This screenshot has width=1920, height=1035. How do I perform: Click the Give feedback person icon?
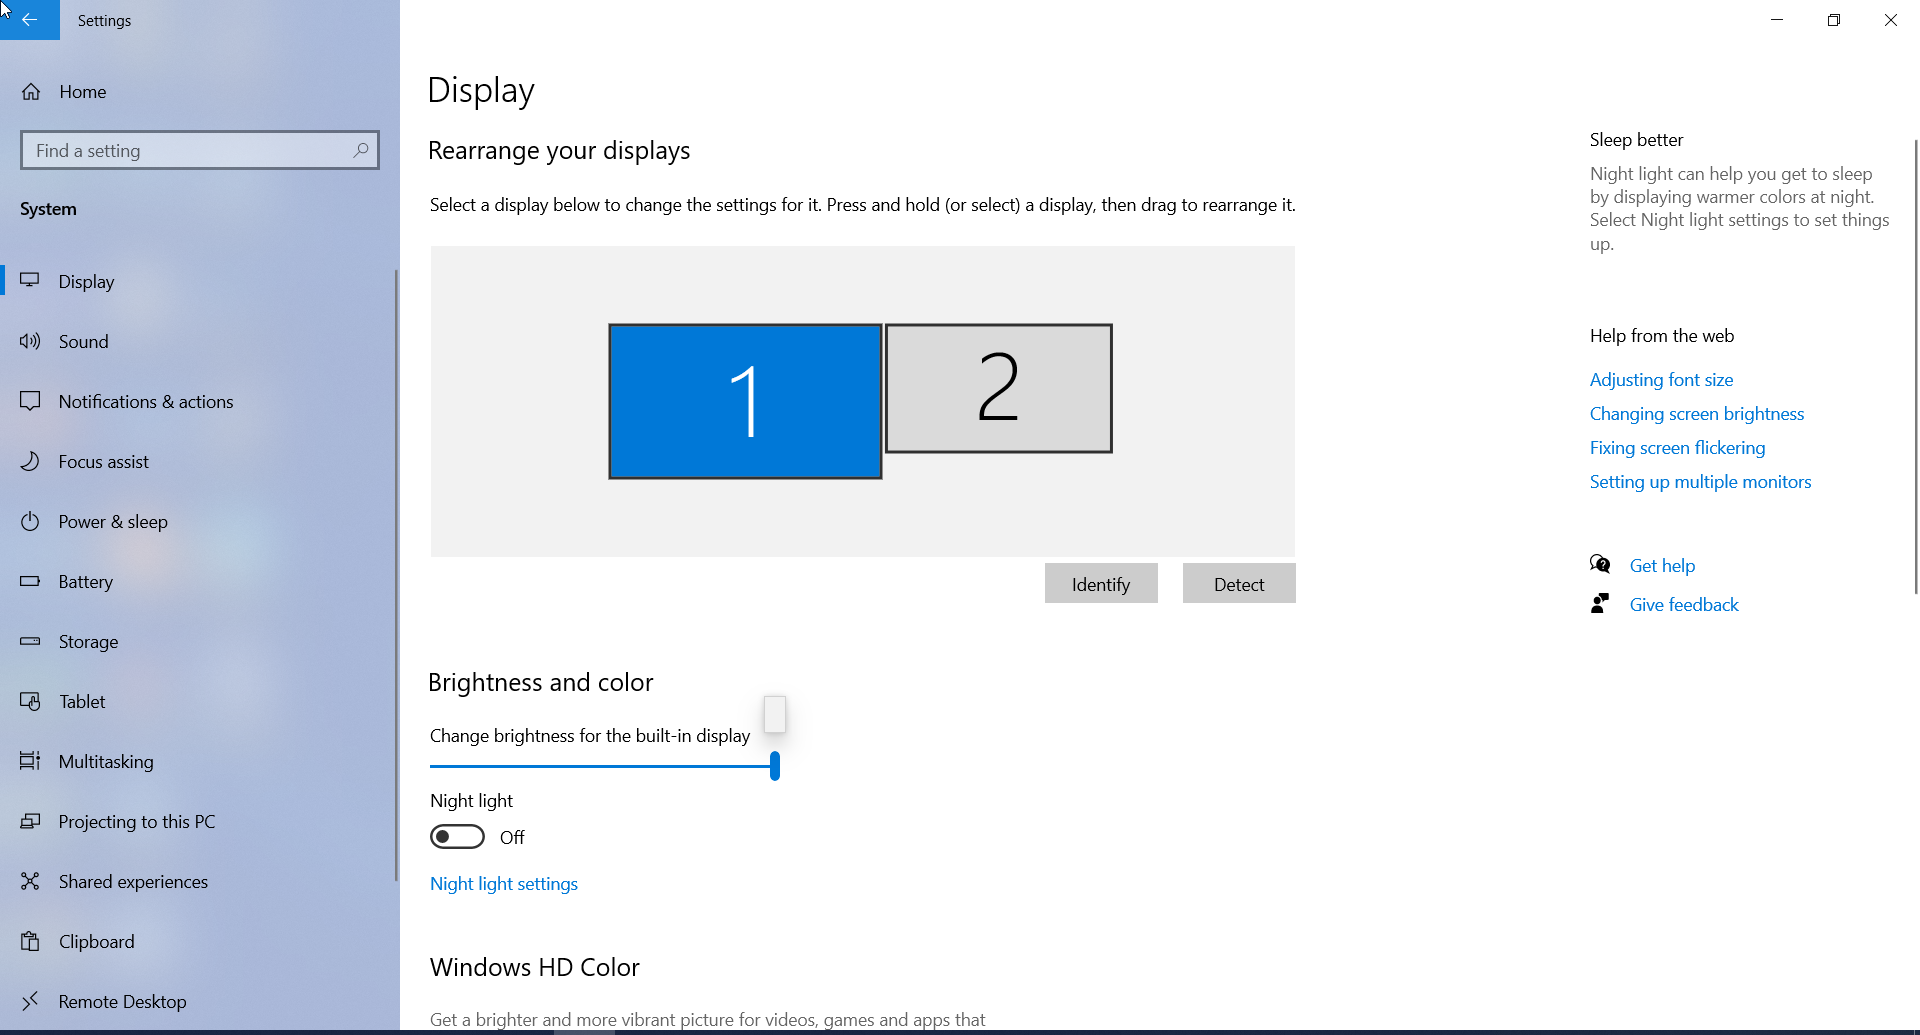click(x=1600, y=604)
